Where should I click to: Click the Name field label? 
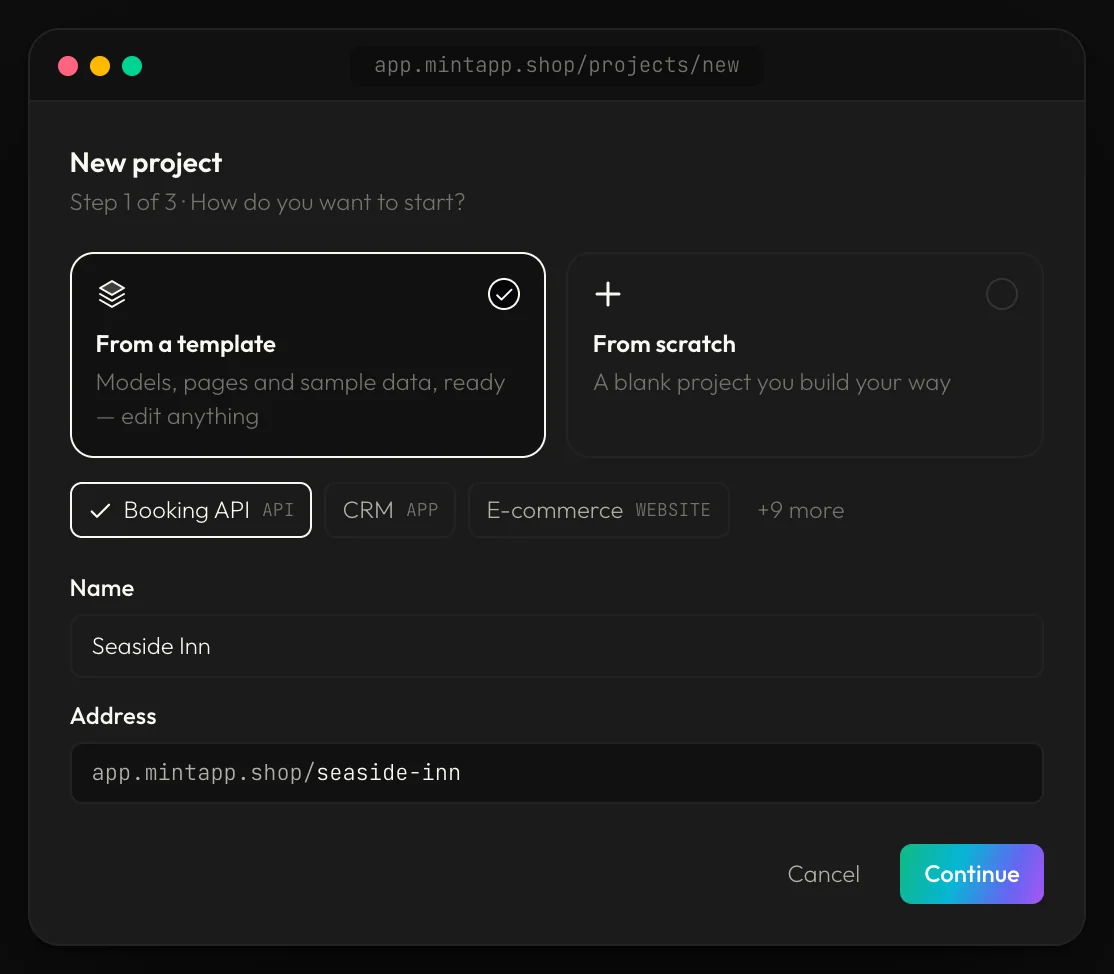coord(102,588)
